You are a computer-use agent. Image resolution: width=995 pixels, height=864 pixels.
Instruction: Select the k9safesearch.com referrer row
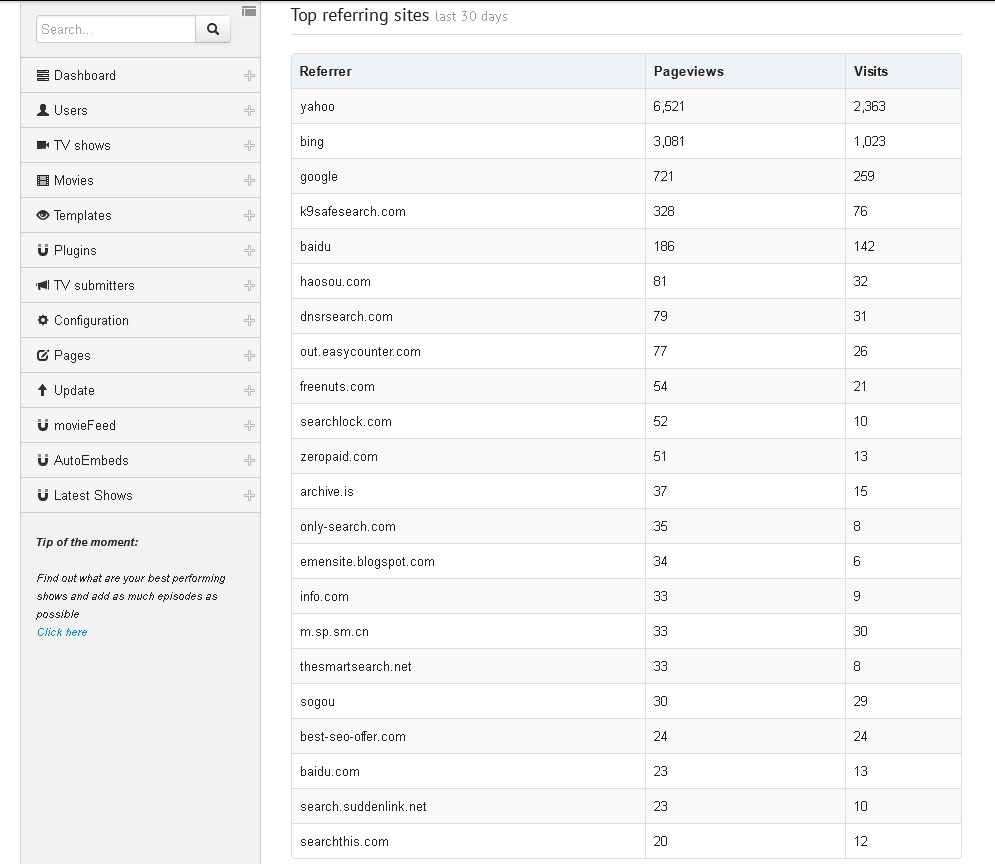pos(626,211)
